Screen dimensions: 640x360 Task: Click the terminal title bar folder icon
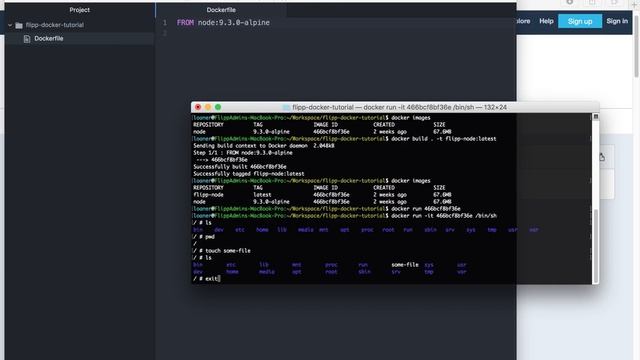point(287,107)
